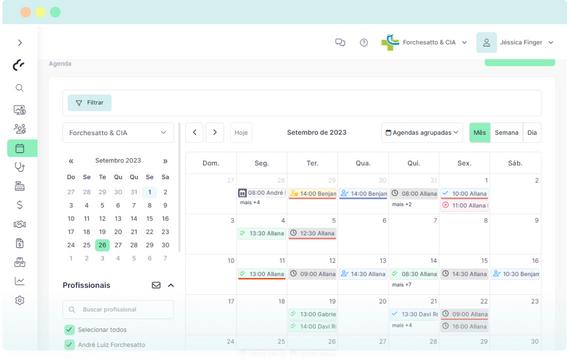Click the Hoje button
569x362 pixels.
tap(241, 133)
